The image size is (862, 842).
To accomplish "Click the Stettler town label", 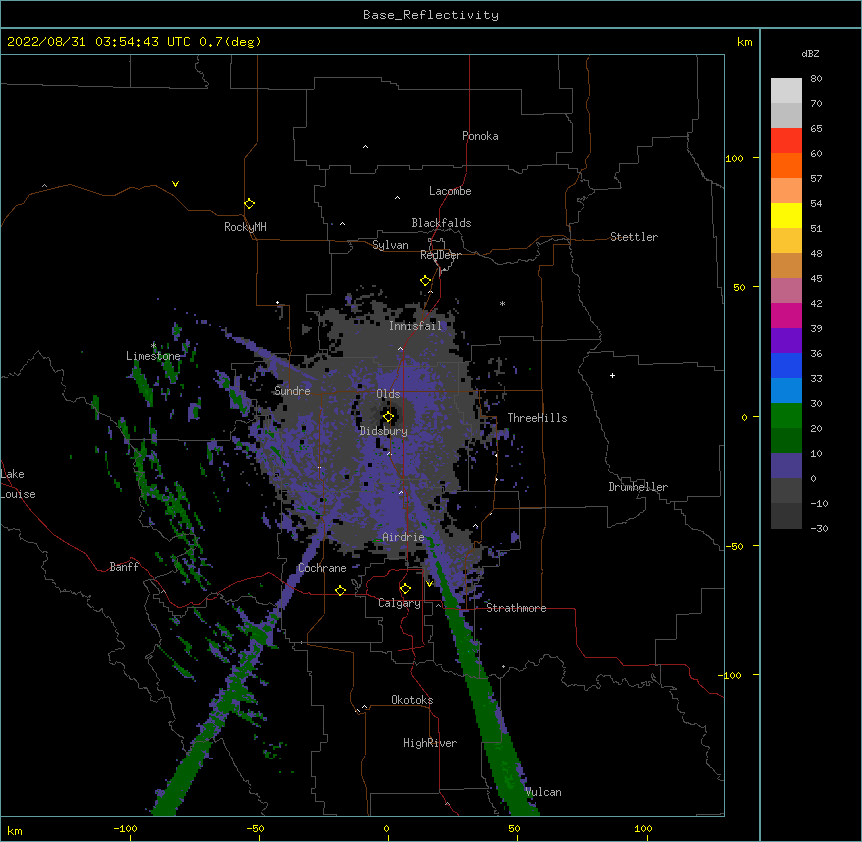I will (634, 237).
